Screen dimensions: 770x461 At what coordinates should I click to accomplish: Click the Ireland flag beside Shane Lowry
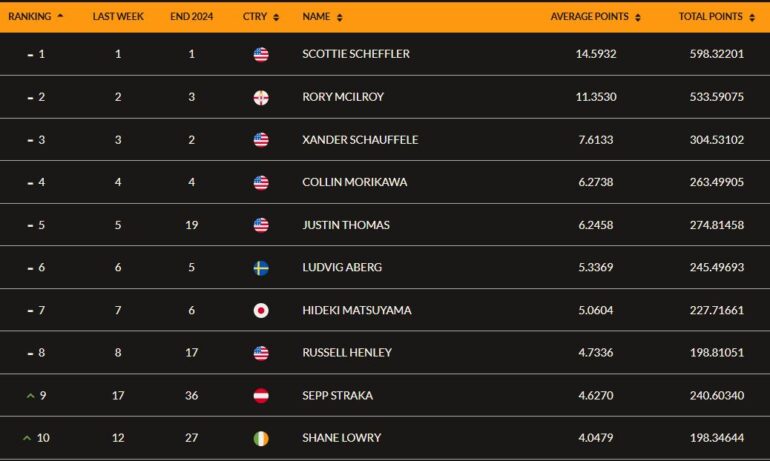pyautogui.click(x=261, y=438)
